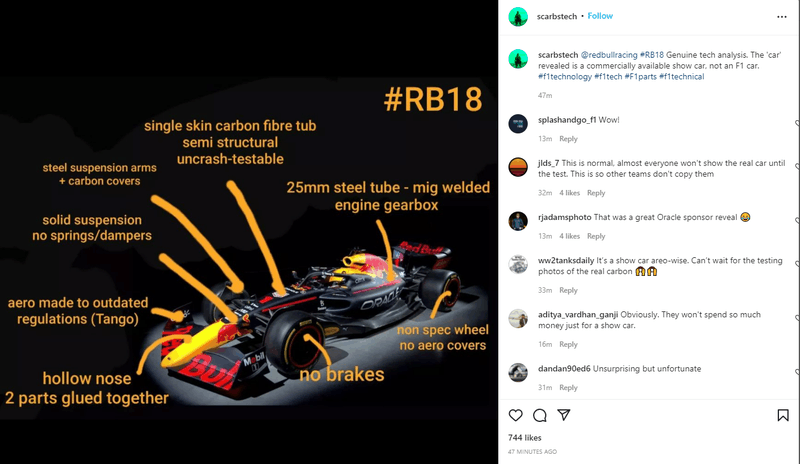The height and width of the screenshot is (464, 800).
Task: Reply to jlds_7's comment
Action: click(596, 193)
